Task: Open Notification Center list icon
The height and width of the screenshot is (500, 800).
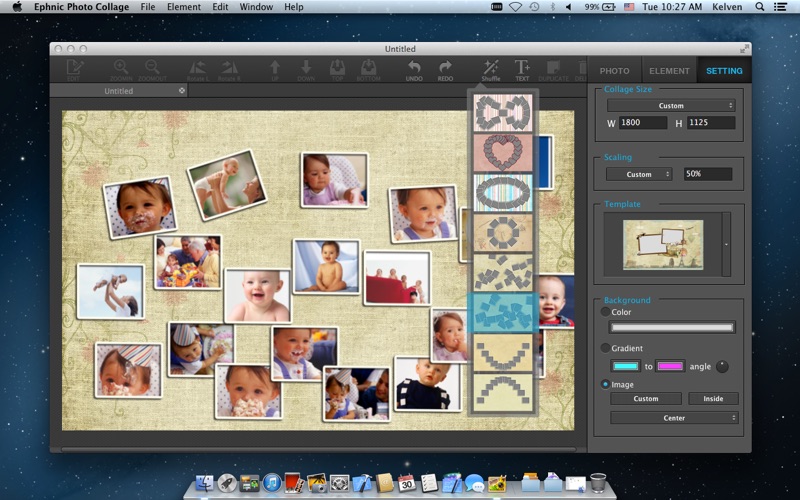Action: coord(780,7)
